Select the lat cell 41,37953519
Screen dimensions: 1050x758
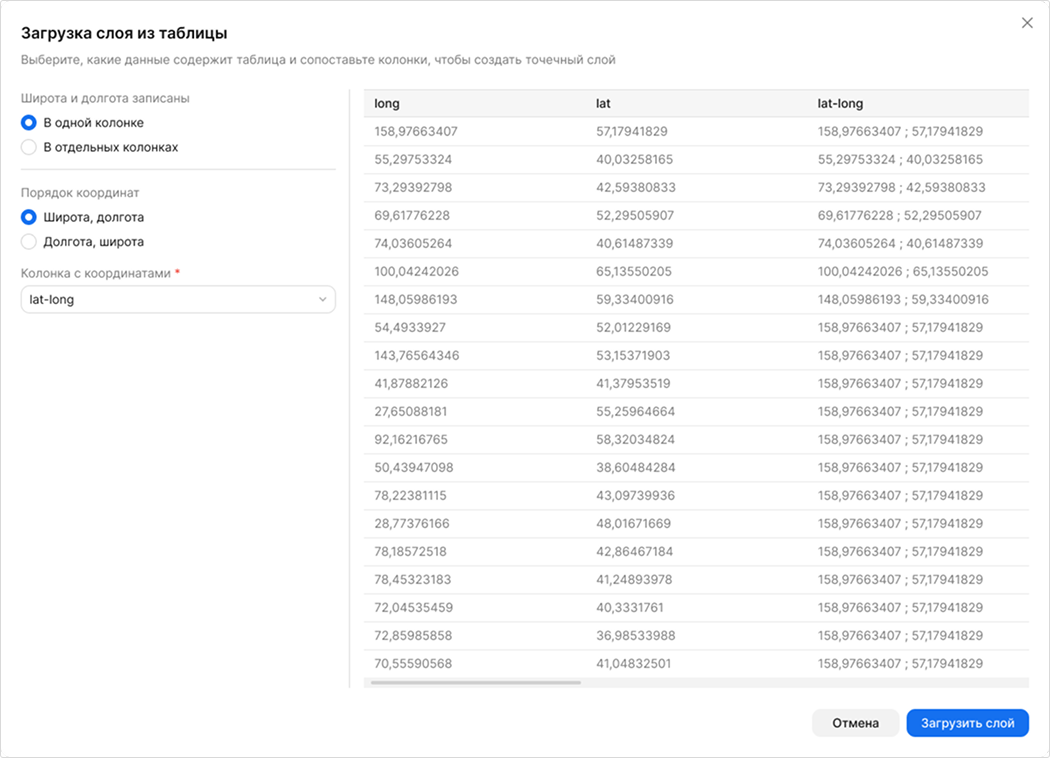[633, 384]
